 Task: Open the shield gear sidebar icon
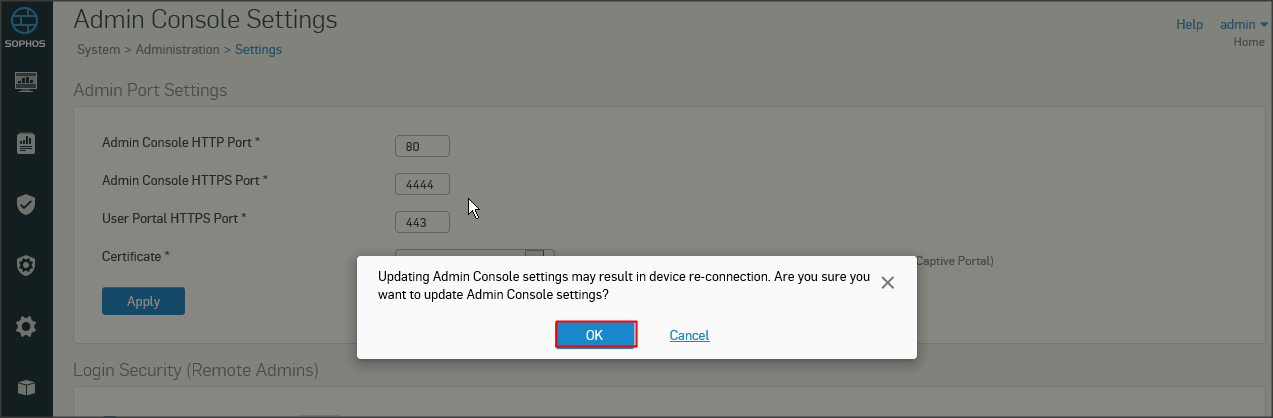coord(26,265)
